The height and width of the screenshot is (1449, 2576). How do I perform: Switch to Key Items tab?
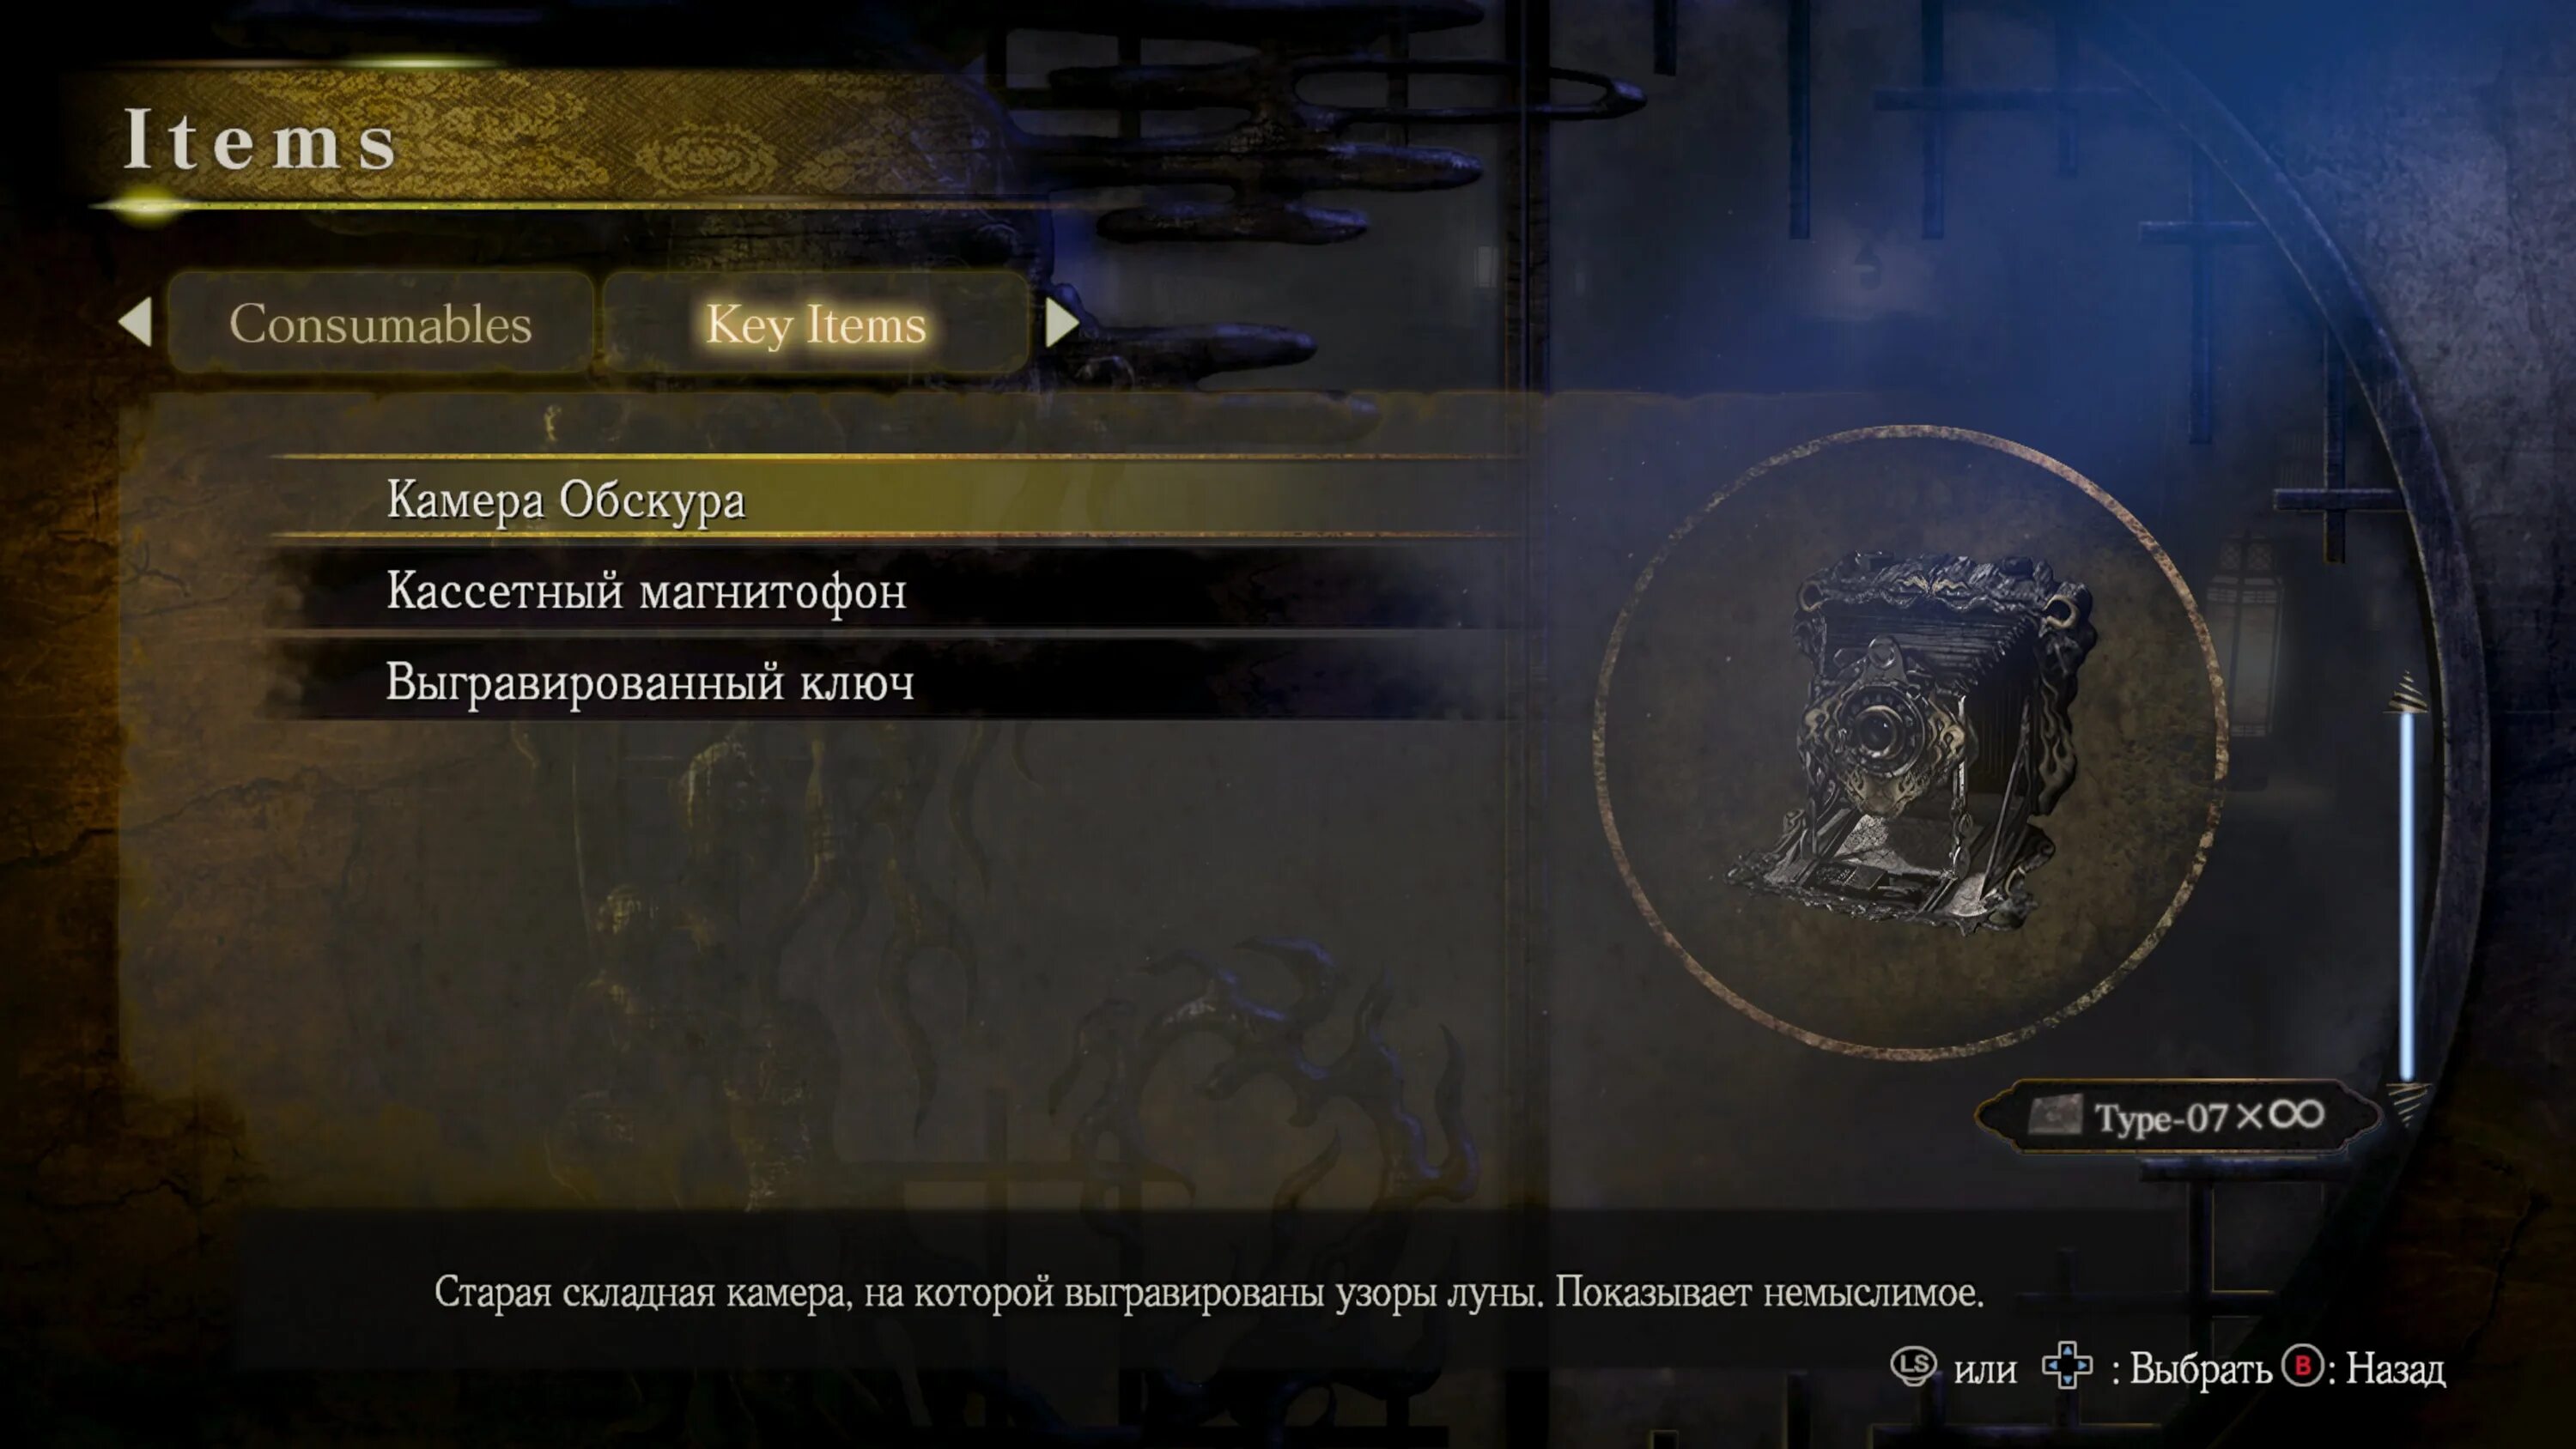coord(816,324)
